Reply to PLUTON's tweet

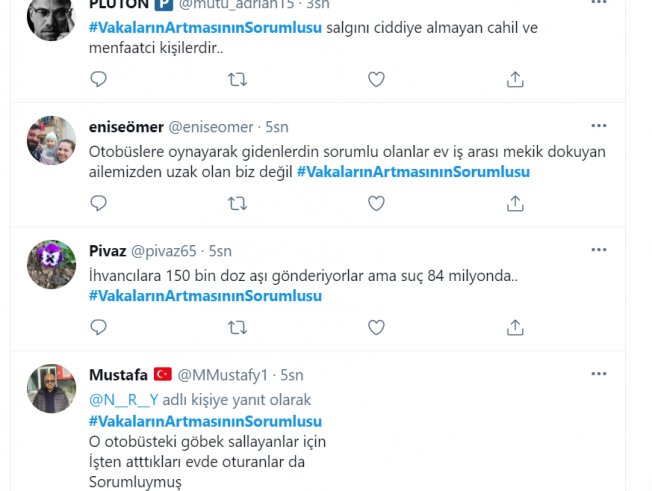coord(98,79)
